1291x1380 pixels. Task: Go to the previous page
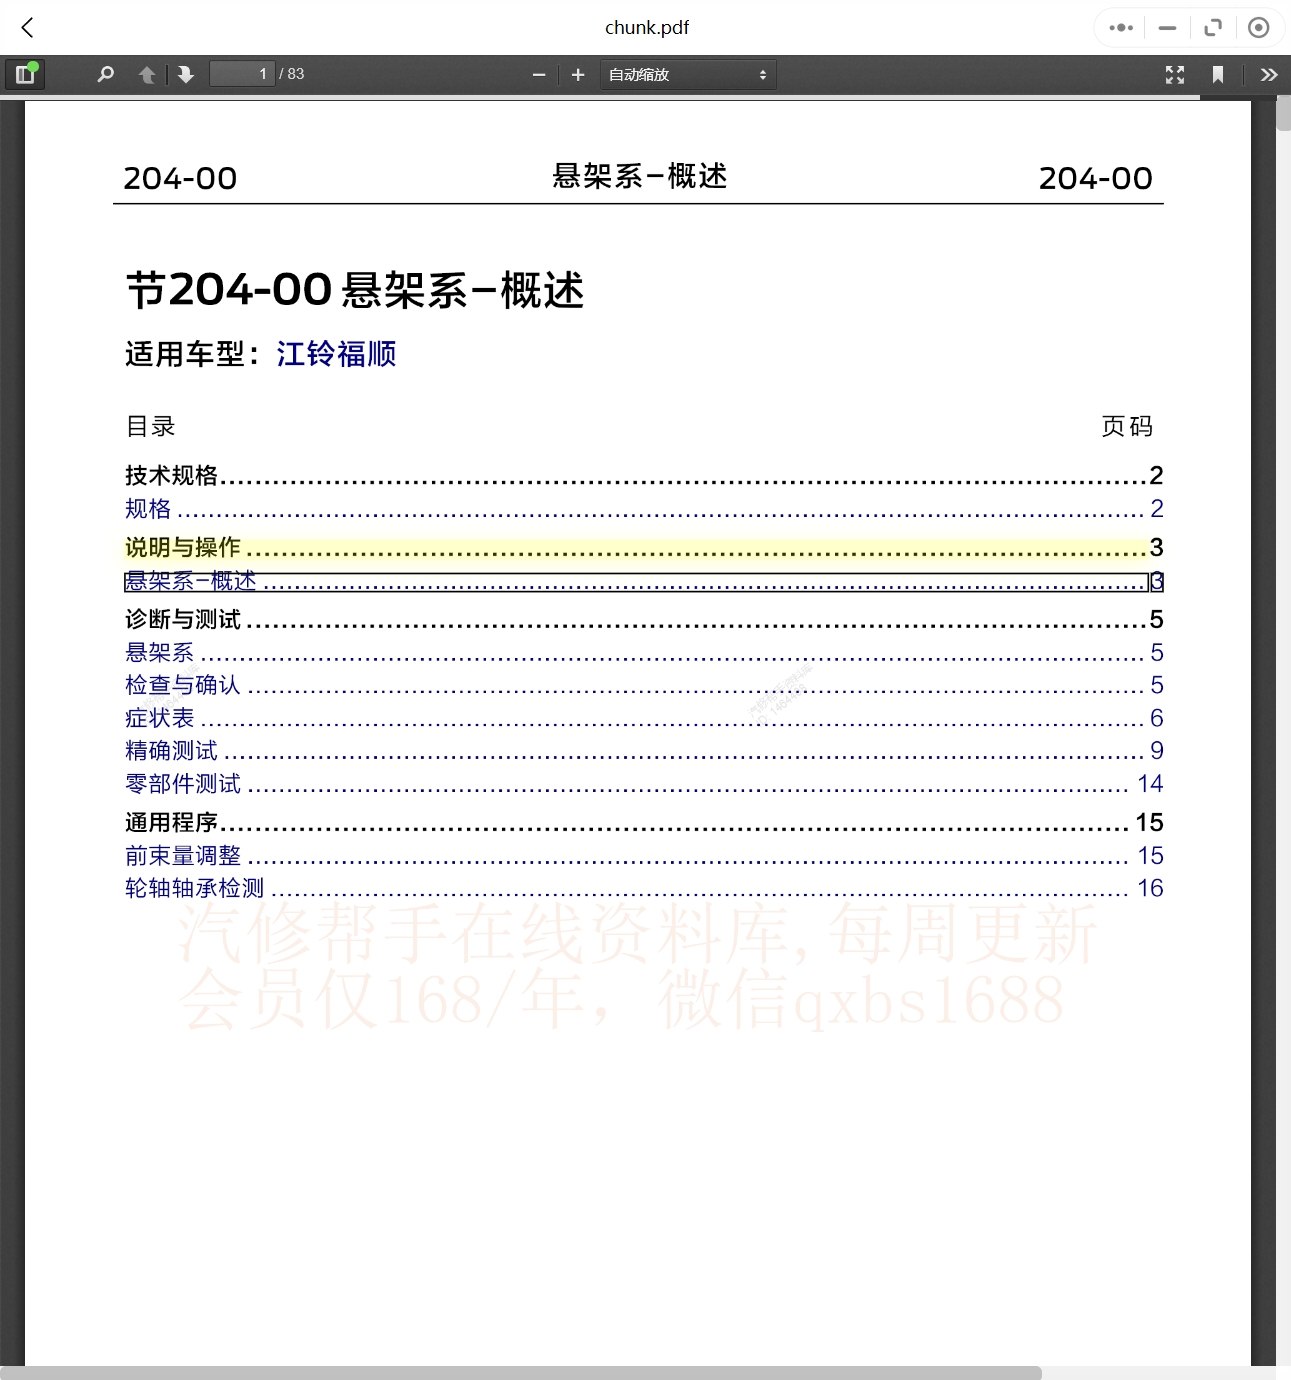point(146,73)
